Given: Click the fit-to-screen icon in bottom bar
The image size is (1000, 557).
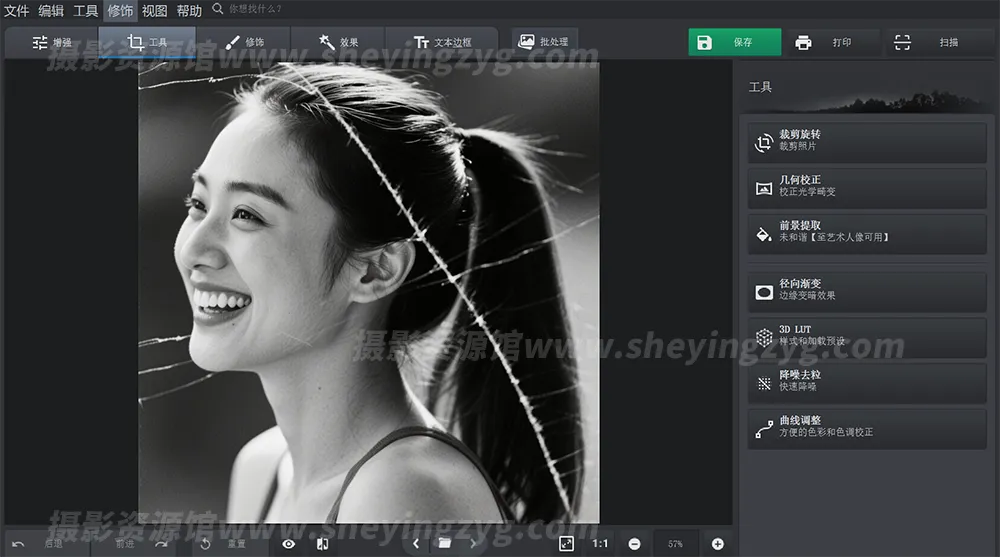Looking at the screenshot, I should [566, 543].
